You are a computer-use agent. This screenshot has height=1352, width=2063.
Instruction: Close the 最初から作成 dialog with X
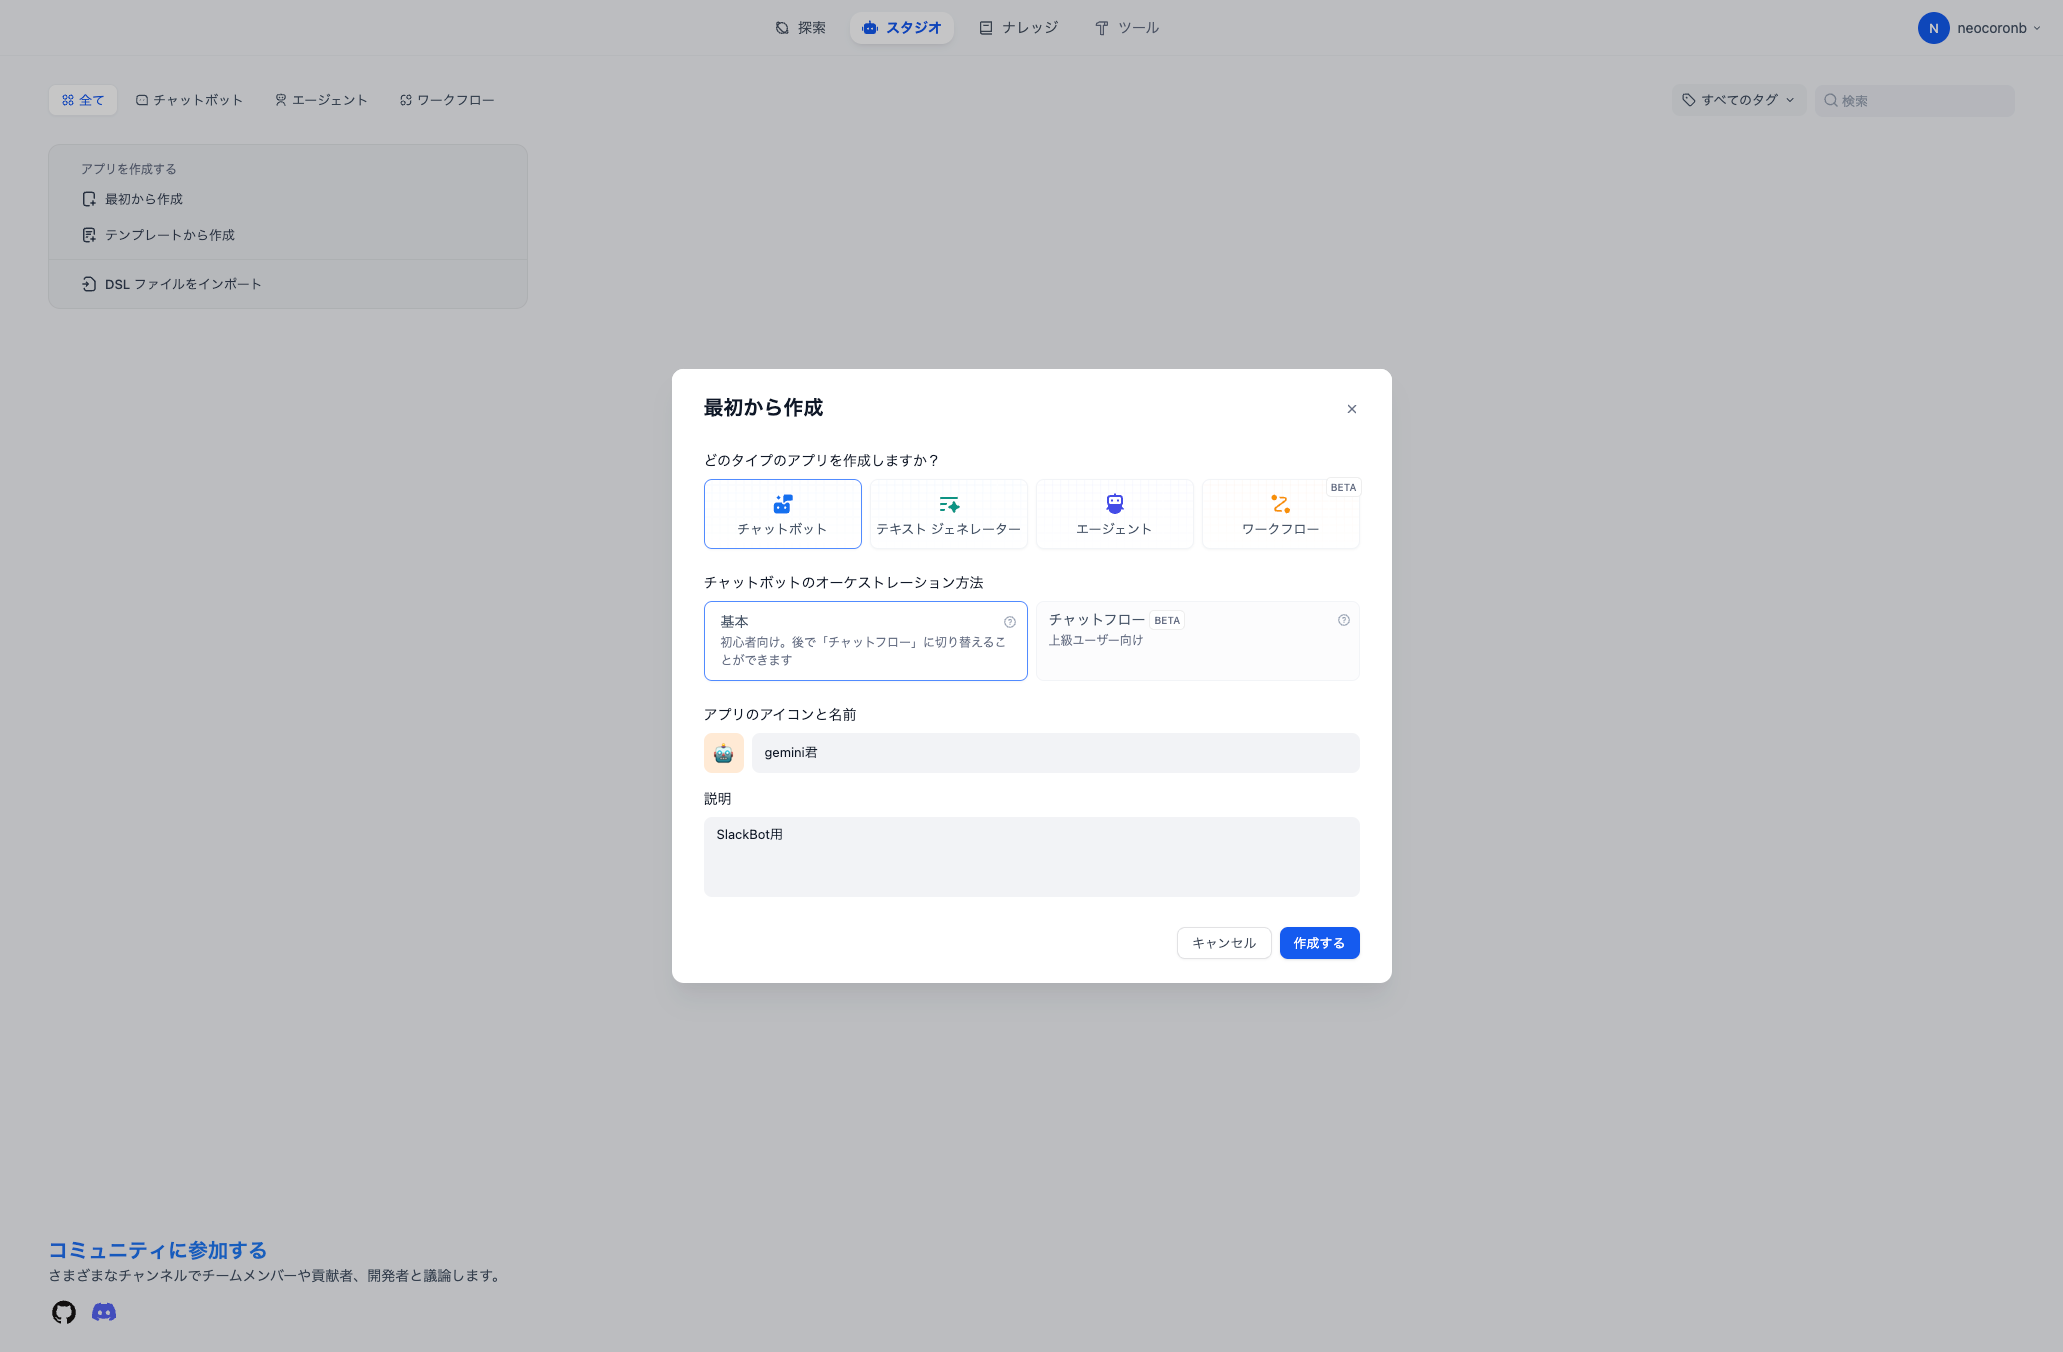[x=1351, y=409]
